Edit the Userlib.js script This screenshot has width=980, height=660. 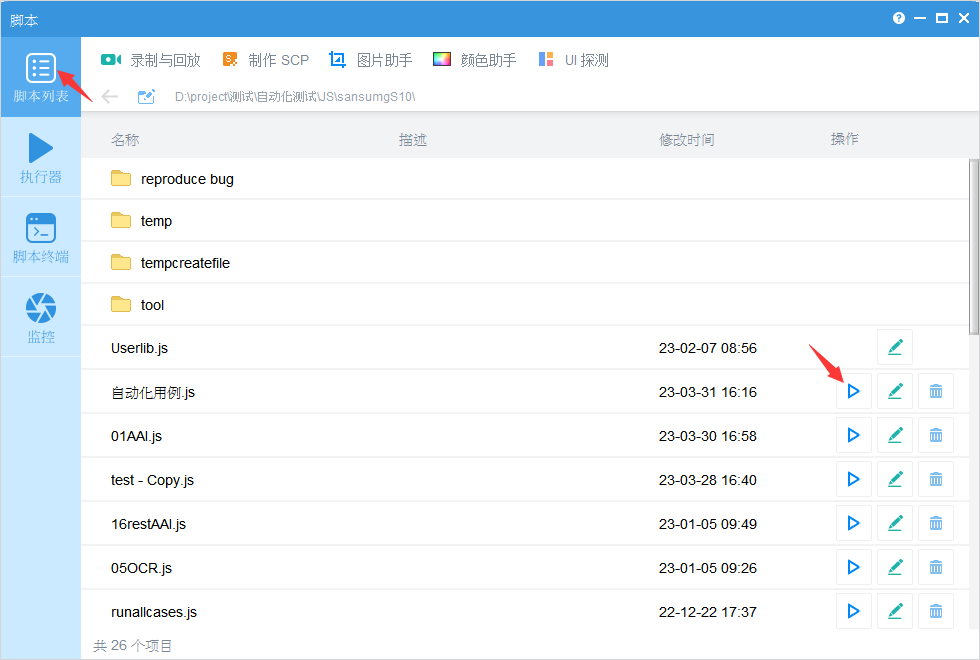click(895, 347)
